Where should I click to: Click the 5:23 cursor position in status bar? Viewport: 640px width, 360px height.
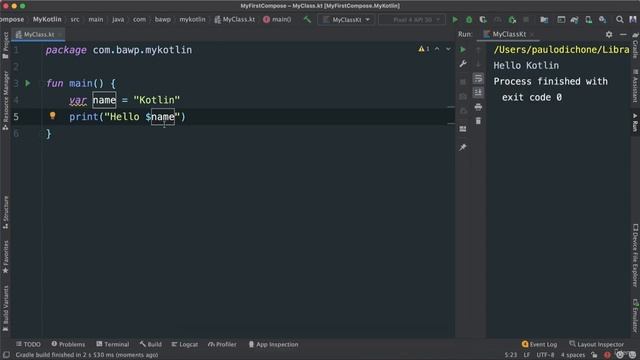click(510, 355)
